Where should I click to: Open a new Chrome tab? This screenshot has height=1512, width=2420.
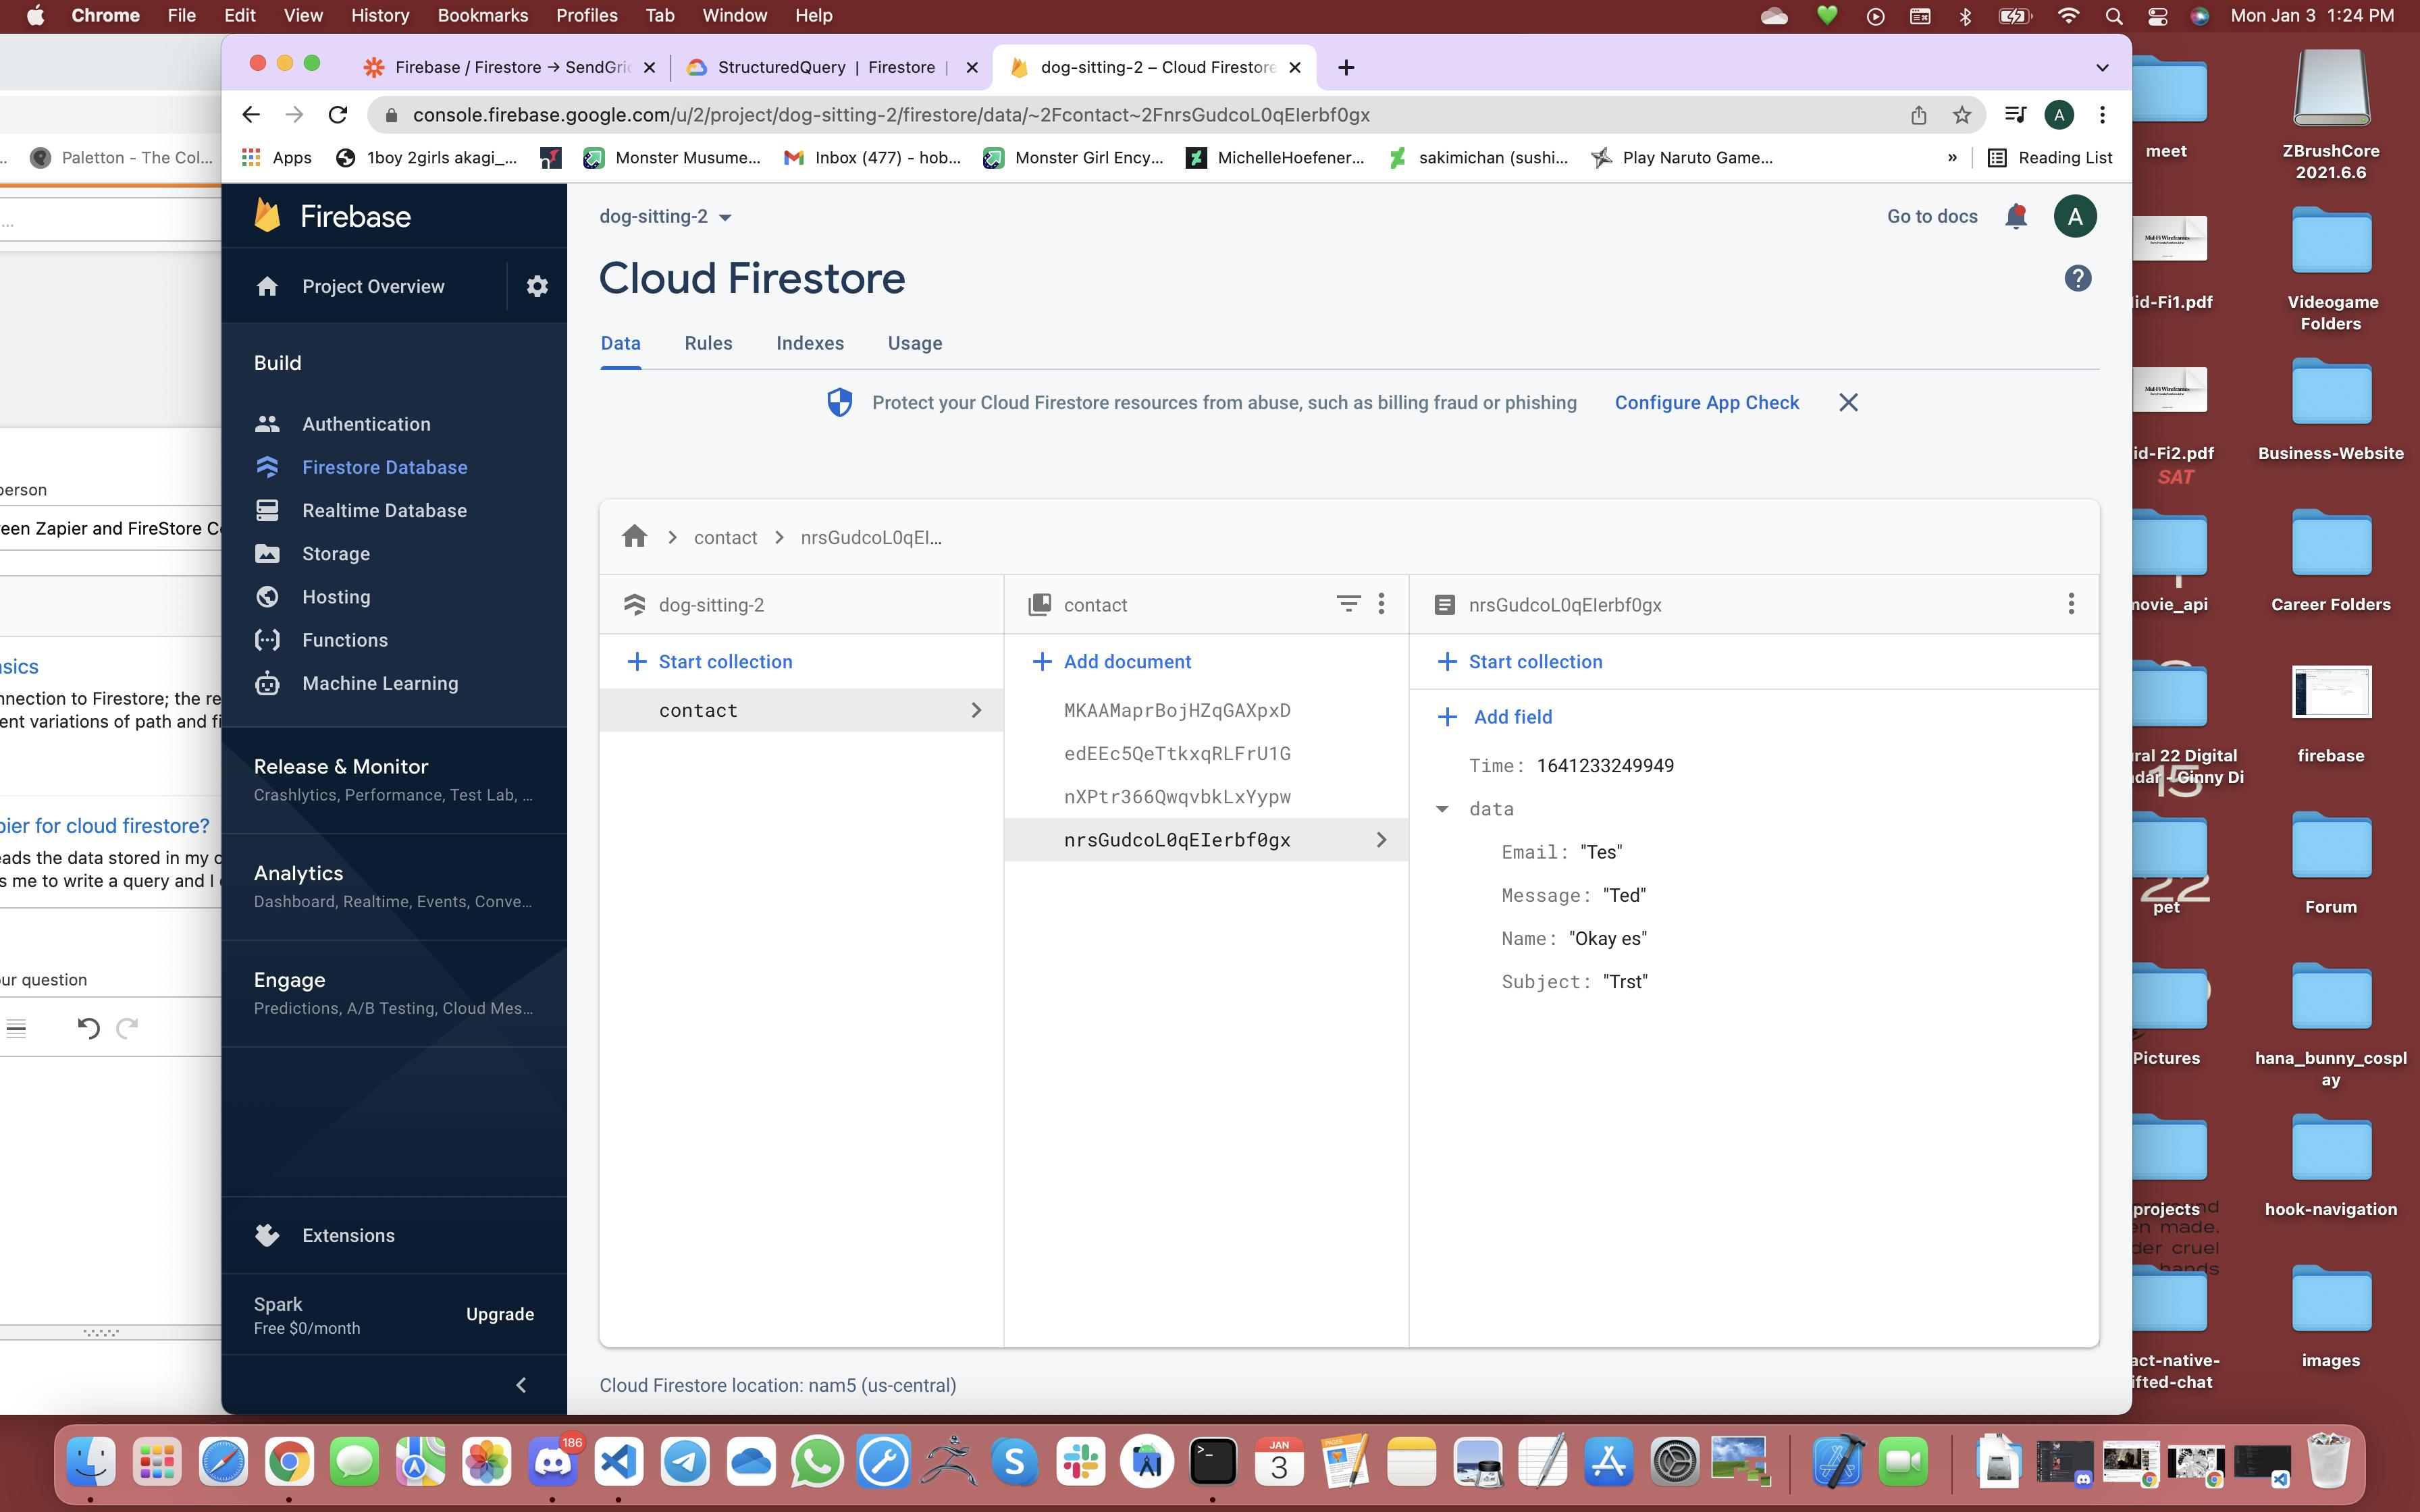[1346, 67]
